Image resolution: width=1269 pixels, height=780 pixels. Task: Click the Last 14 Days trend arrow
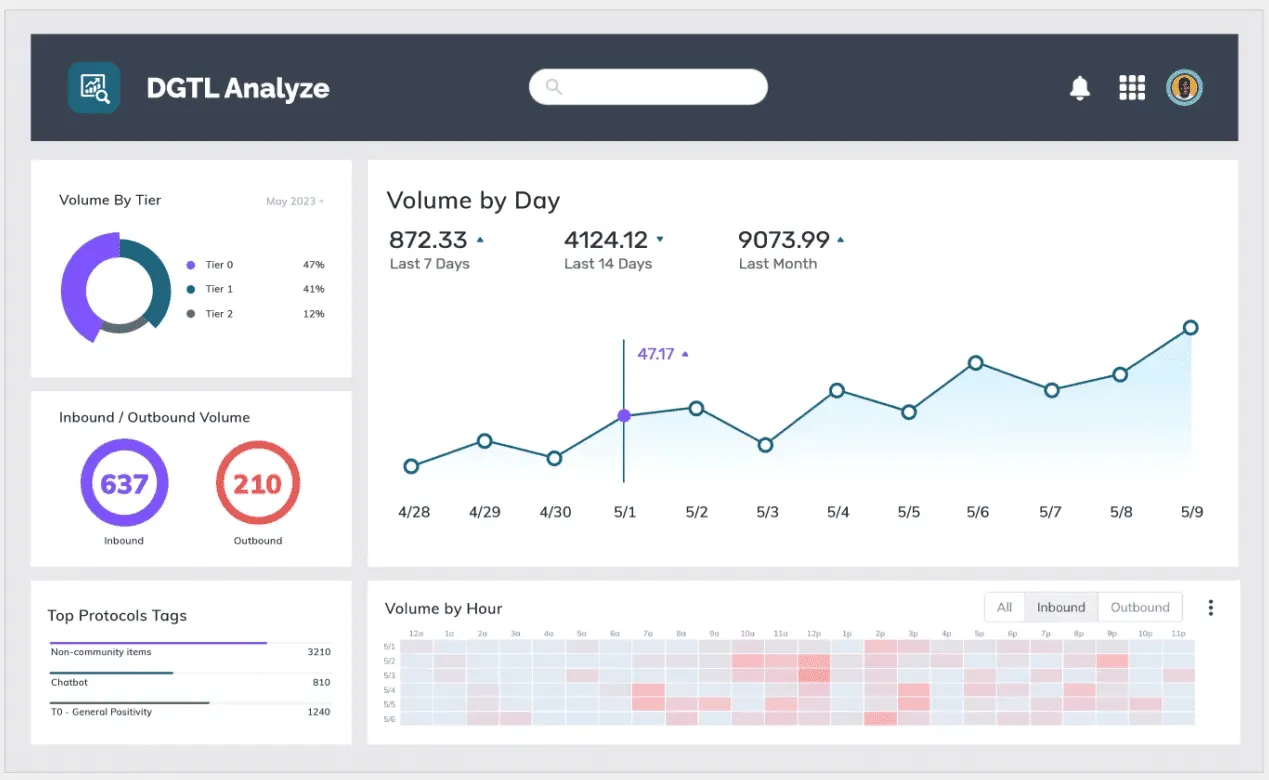point(660,240)
